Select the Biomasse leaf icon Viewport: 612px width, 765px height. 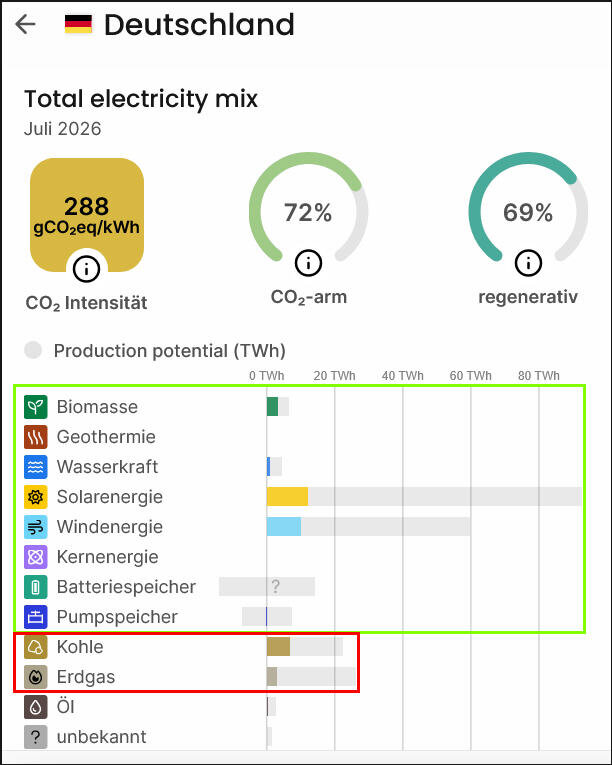click(x=36, y=407)
